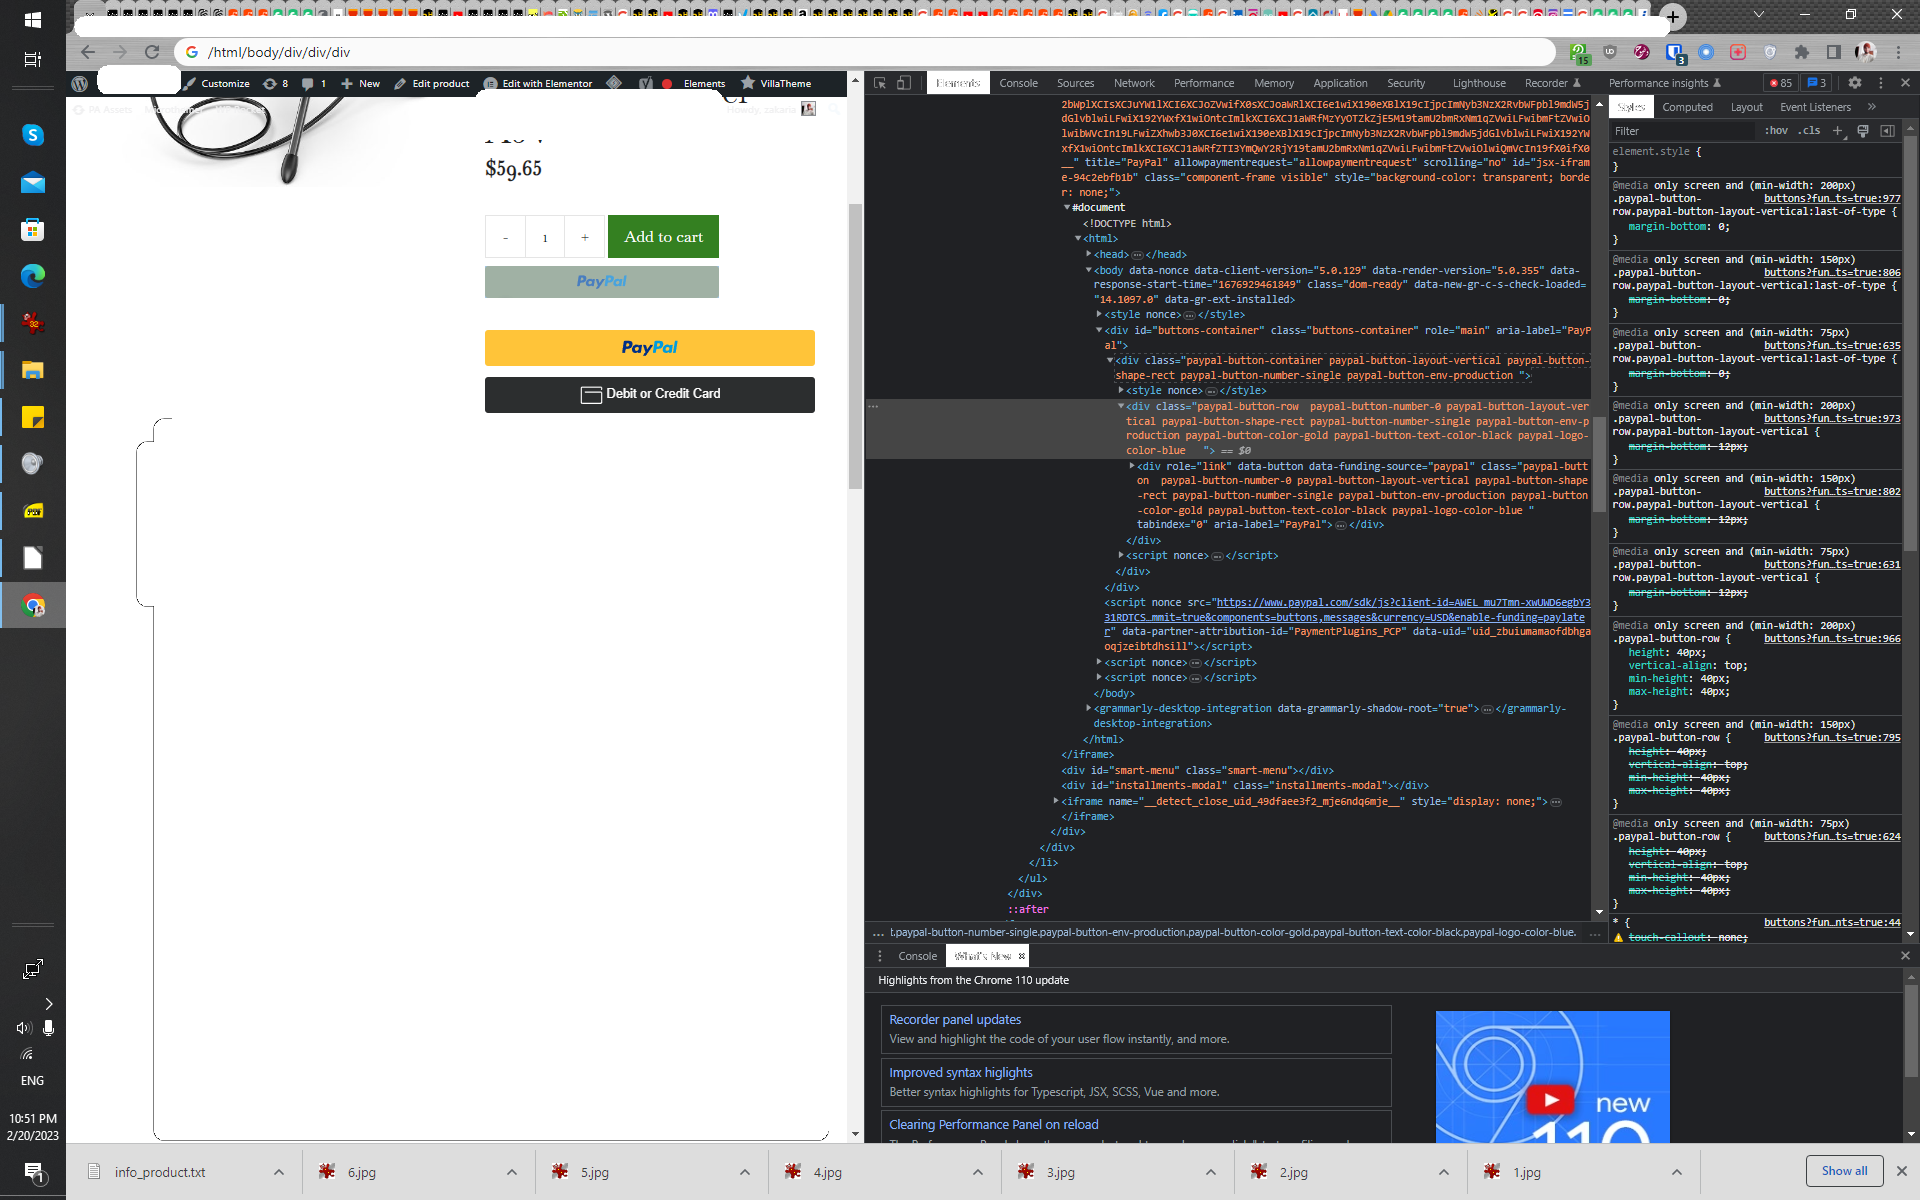Open the DevTools settings gear

[1855, 83]
